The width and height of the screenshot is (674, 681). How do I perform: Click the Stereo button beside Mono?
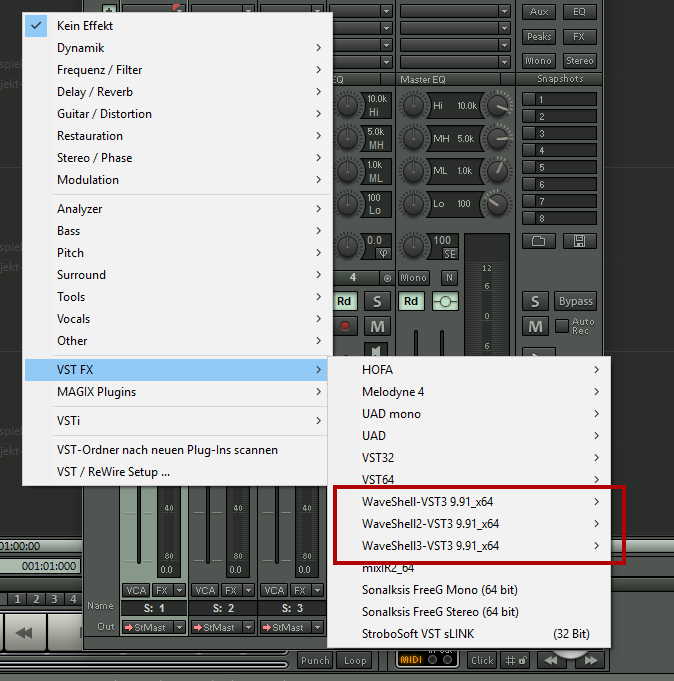pyautogui.click(x=579, y=61)
